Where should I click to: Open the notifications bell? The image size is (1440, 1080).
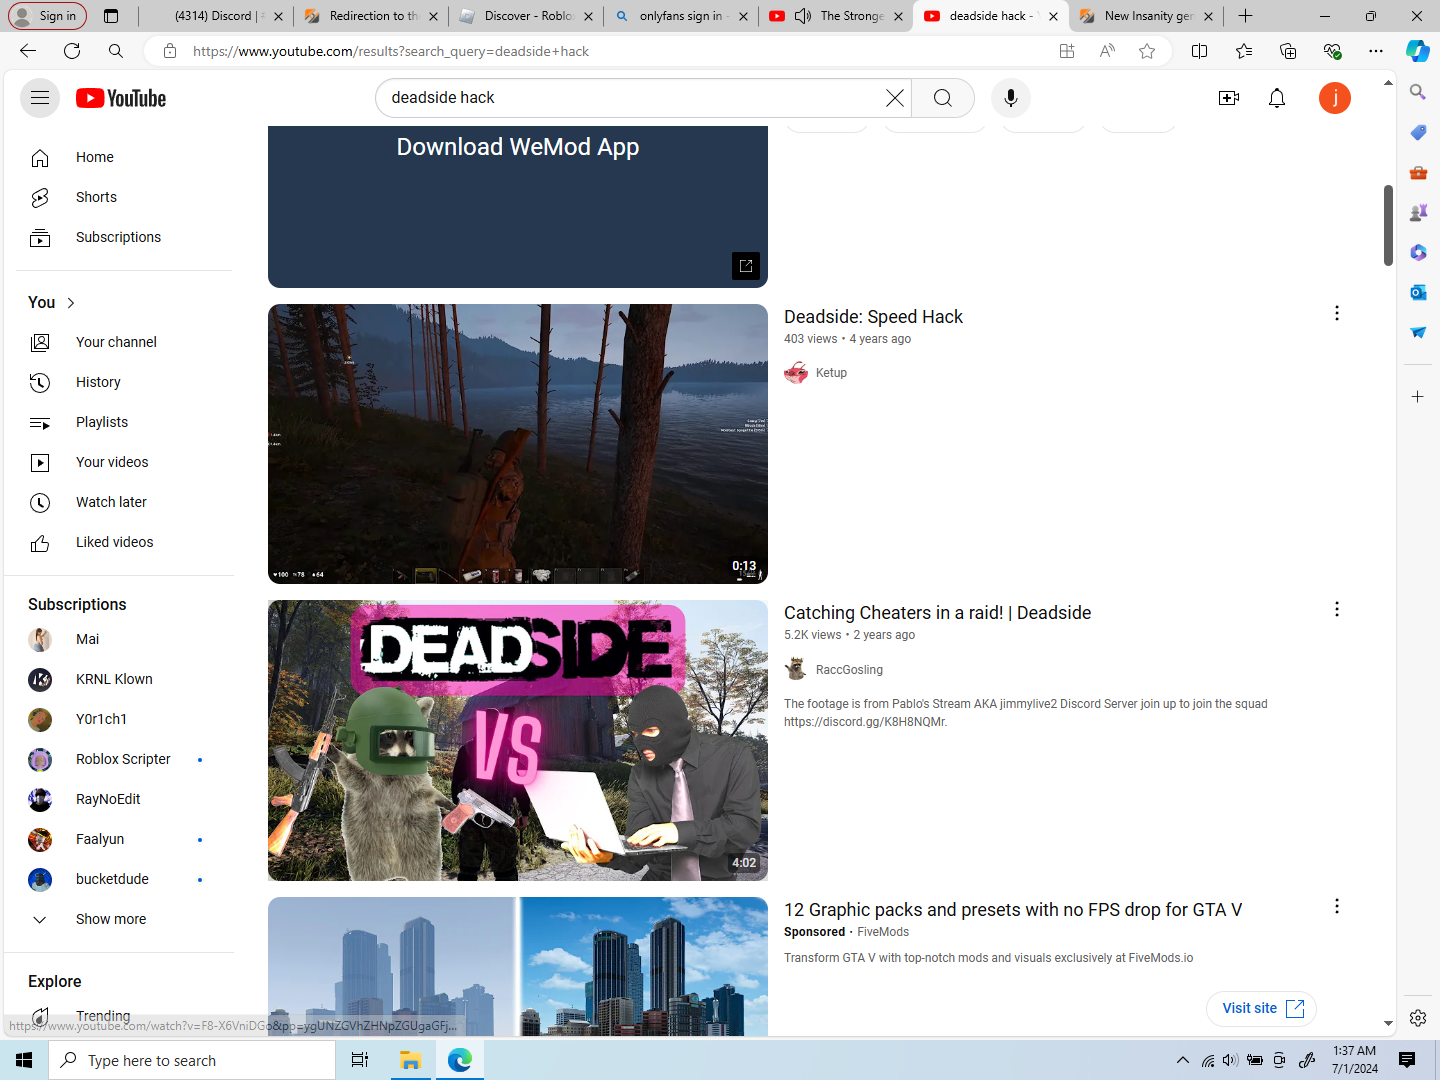(1277, 98)
